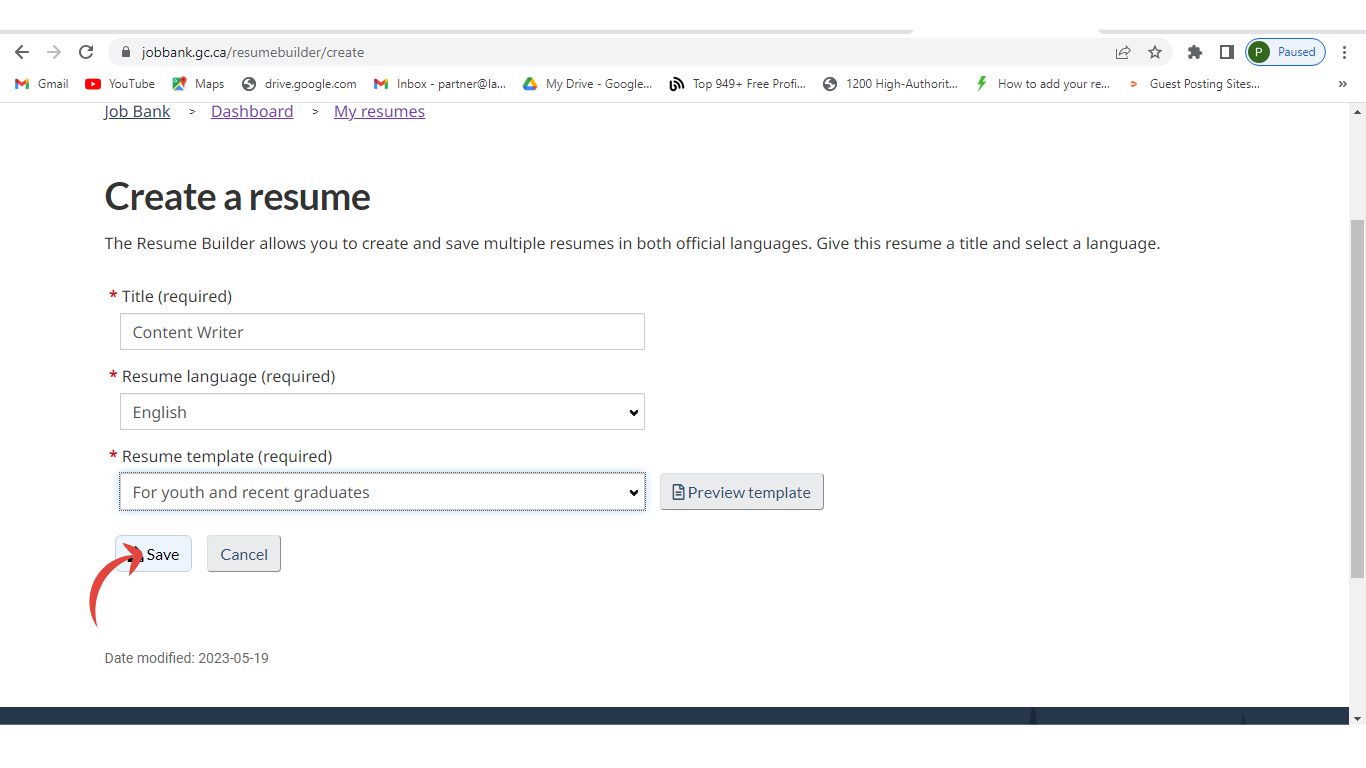The image size is (1366, 768).
Task: Click the Title input field
Action: pyautogui.click(x=382, y=332)
